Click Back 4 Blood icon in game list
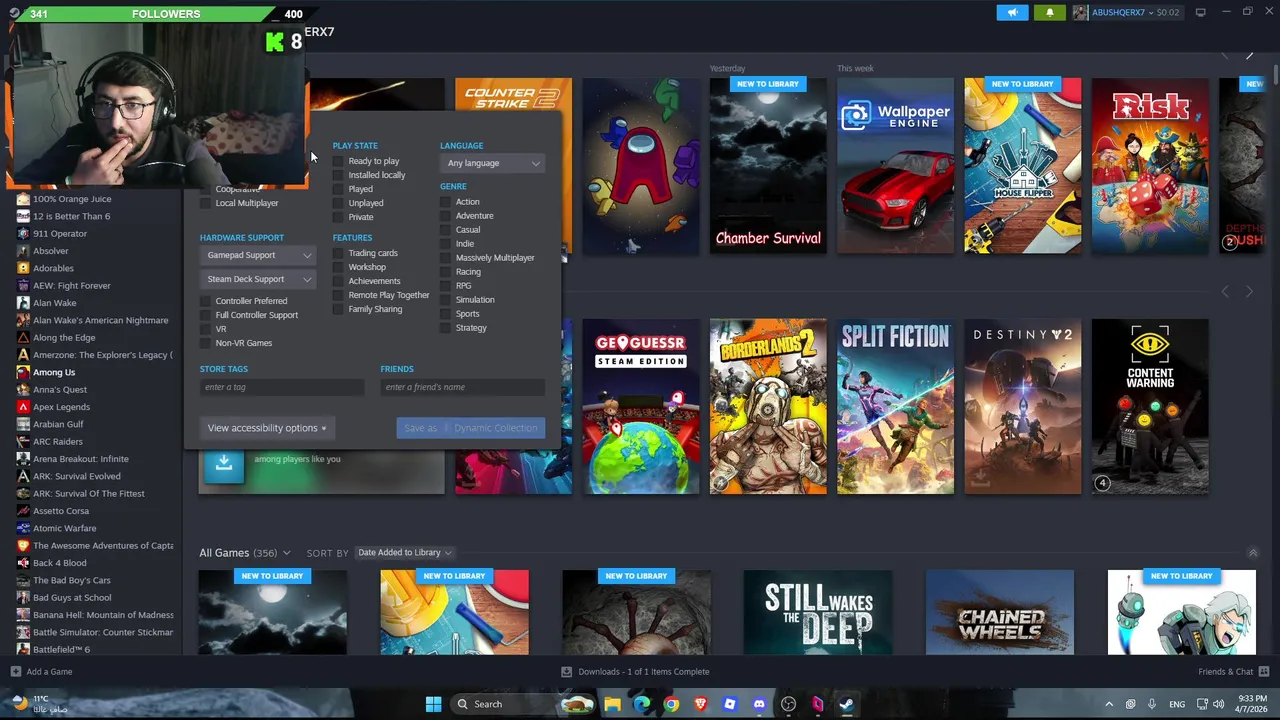The width and height of the screenshot is (1280, 720). 23,563
